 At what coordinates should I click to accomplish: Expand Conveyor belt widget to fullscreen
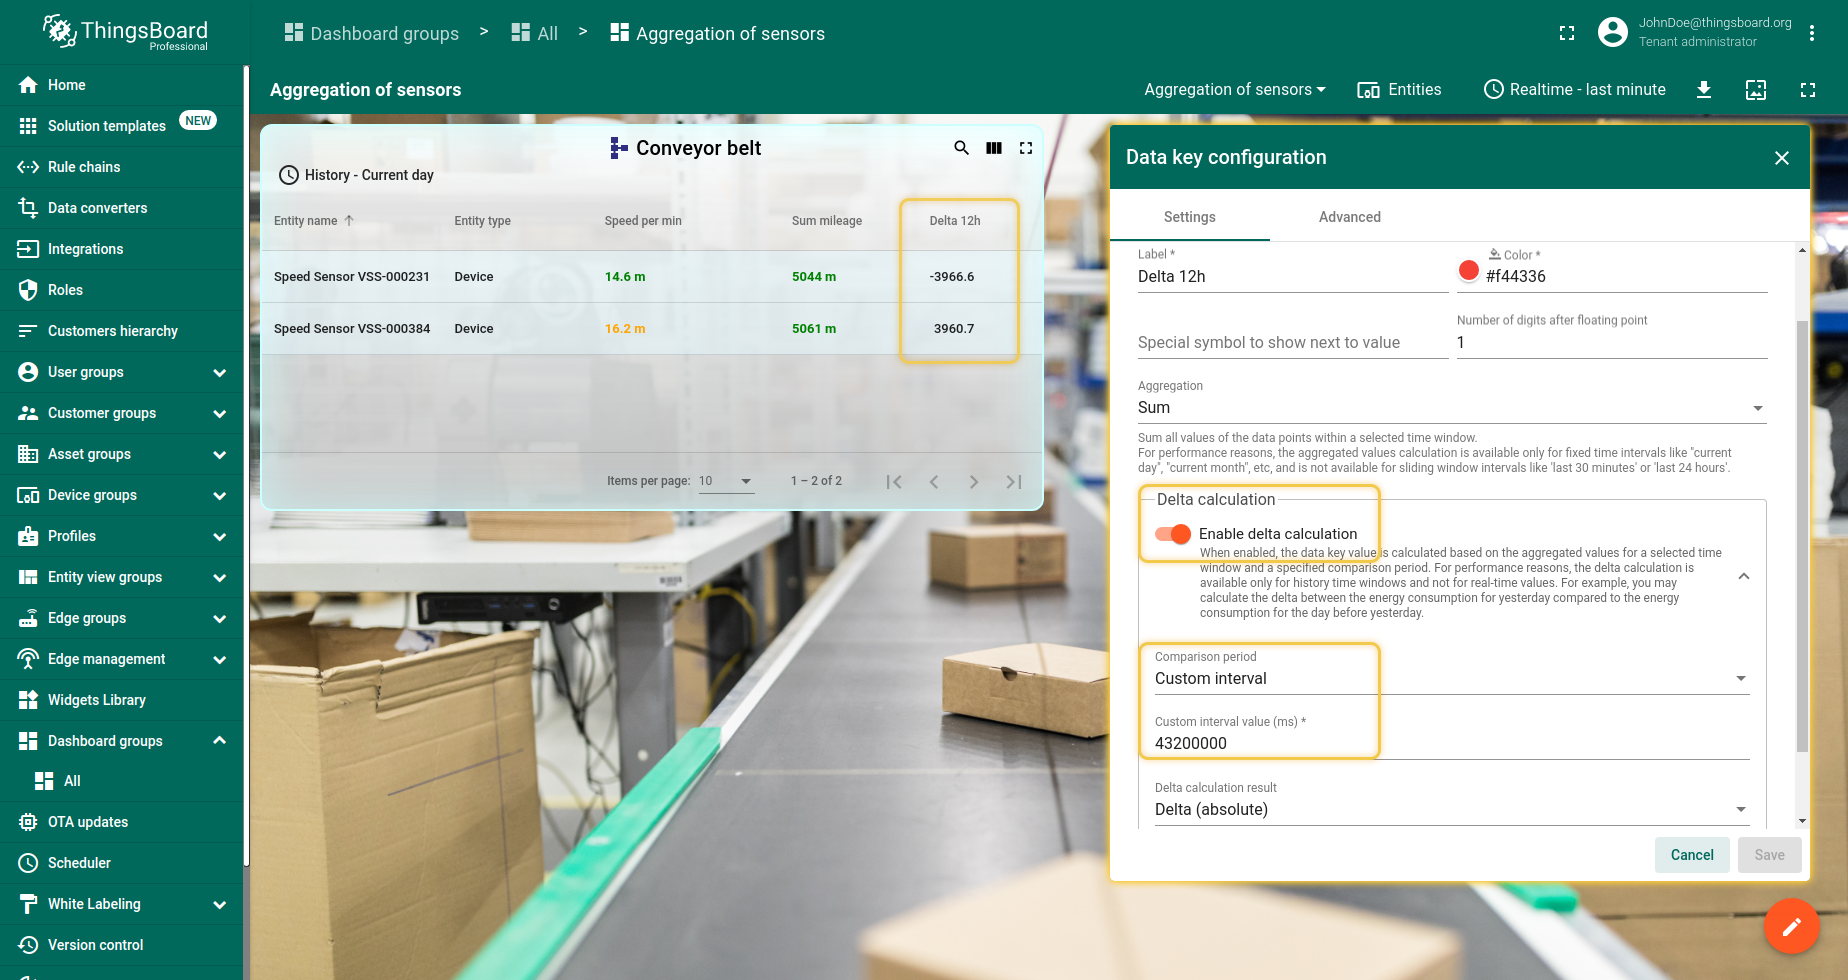(x=1026, y=148)
